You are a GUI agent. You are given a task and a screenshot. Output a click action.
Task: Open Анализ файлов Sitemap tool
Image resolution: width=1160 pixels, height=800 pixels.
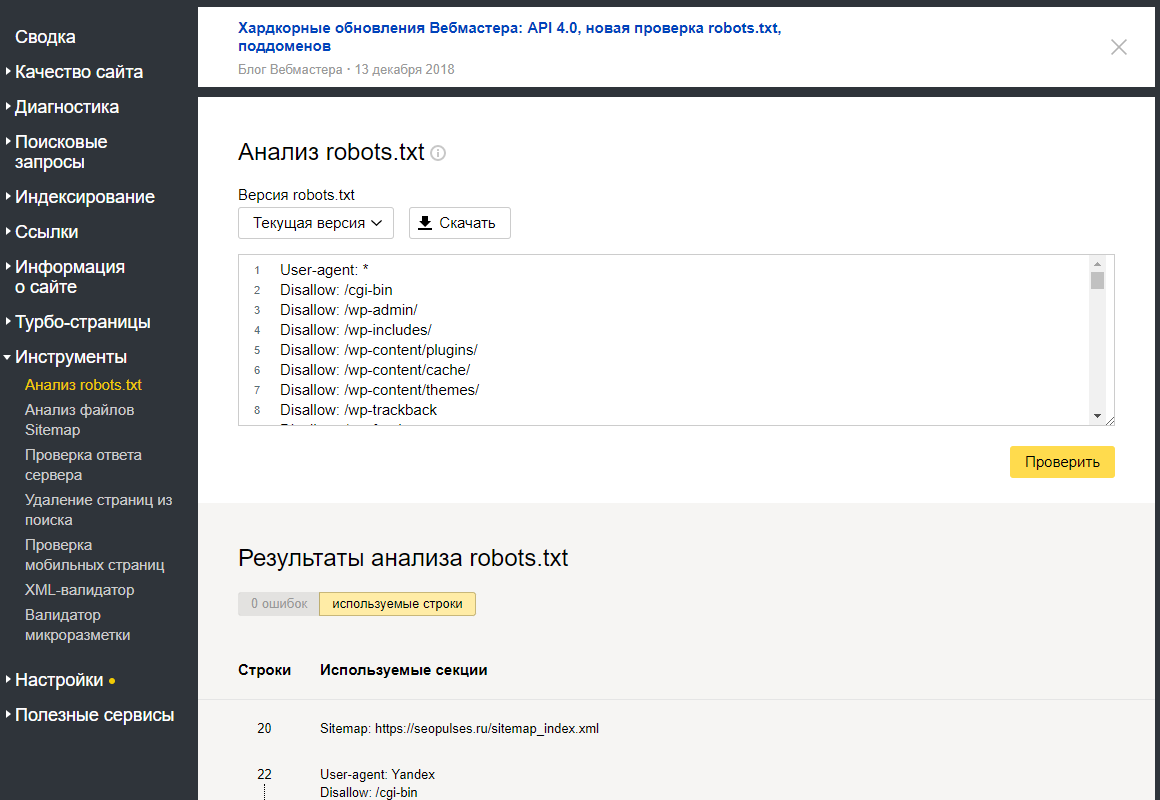point(79,420)
